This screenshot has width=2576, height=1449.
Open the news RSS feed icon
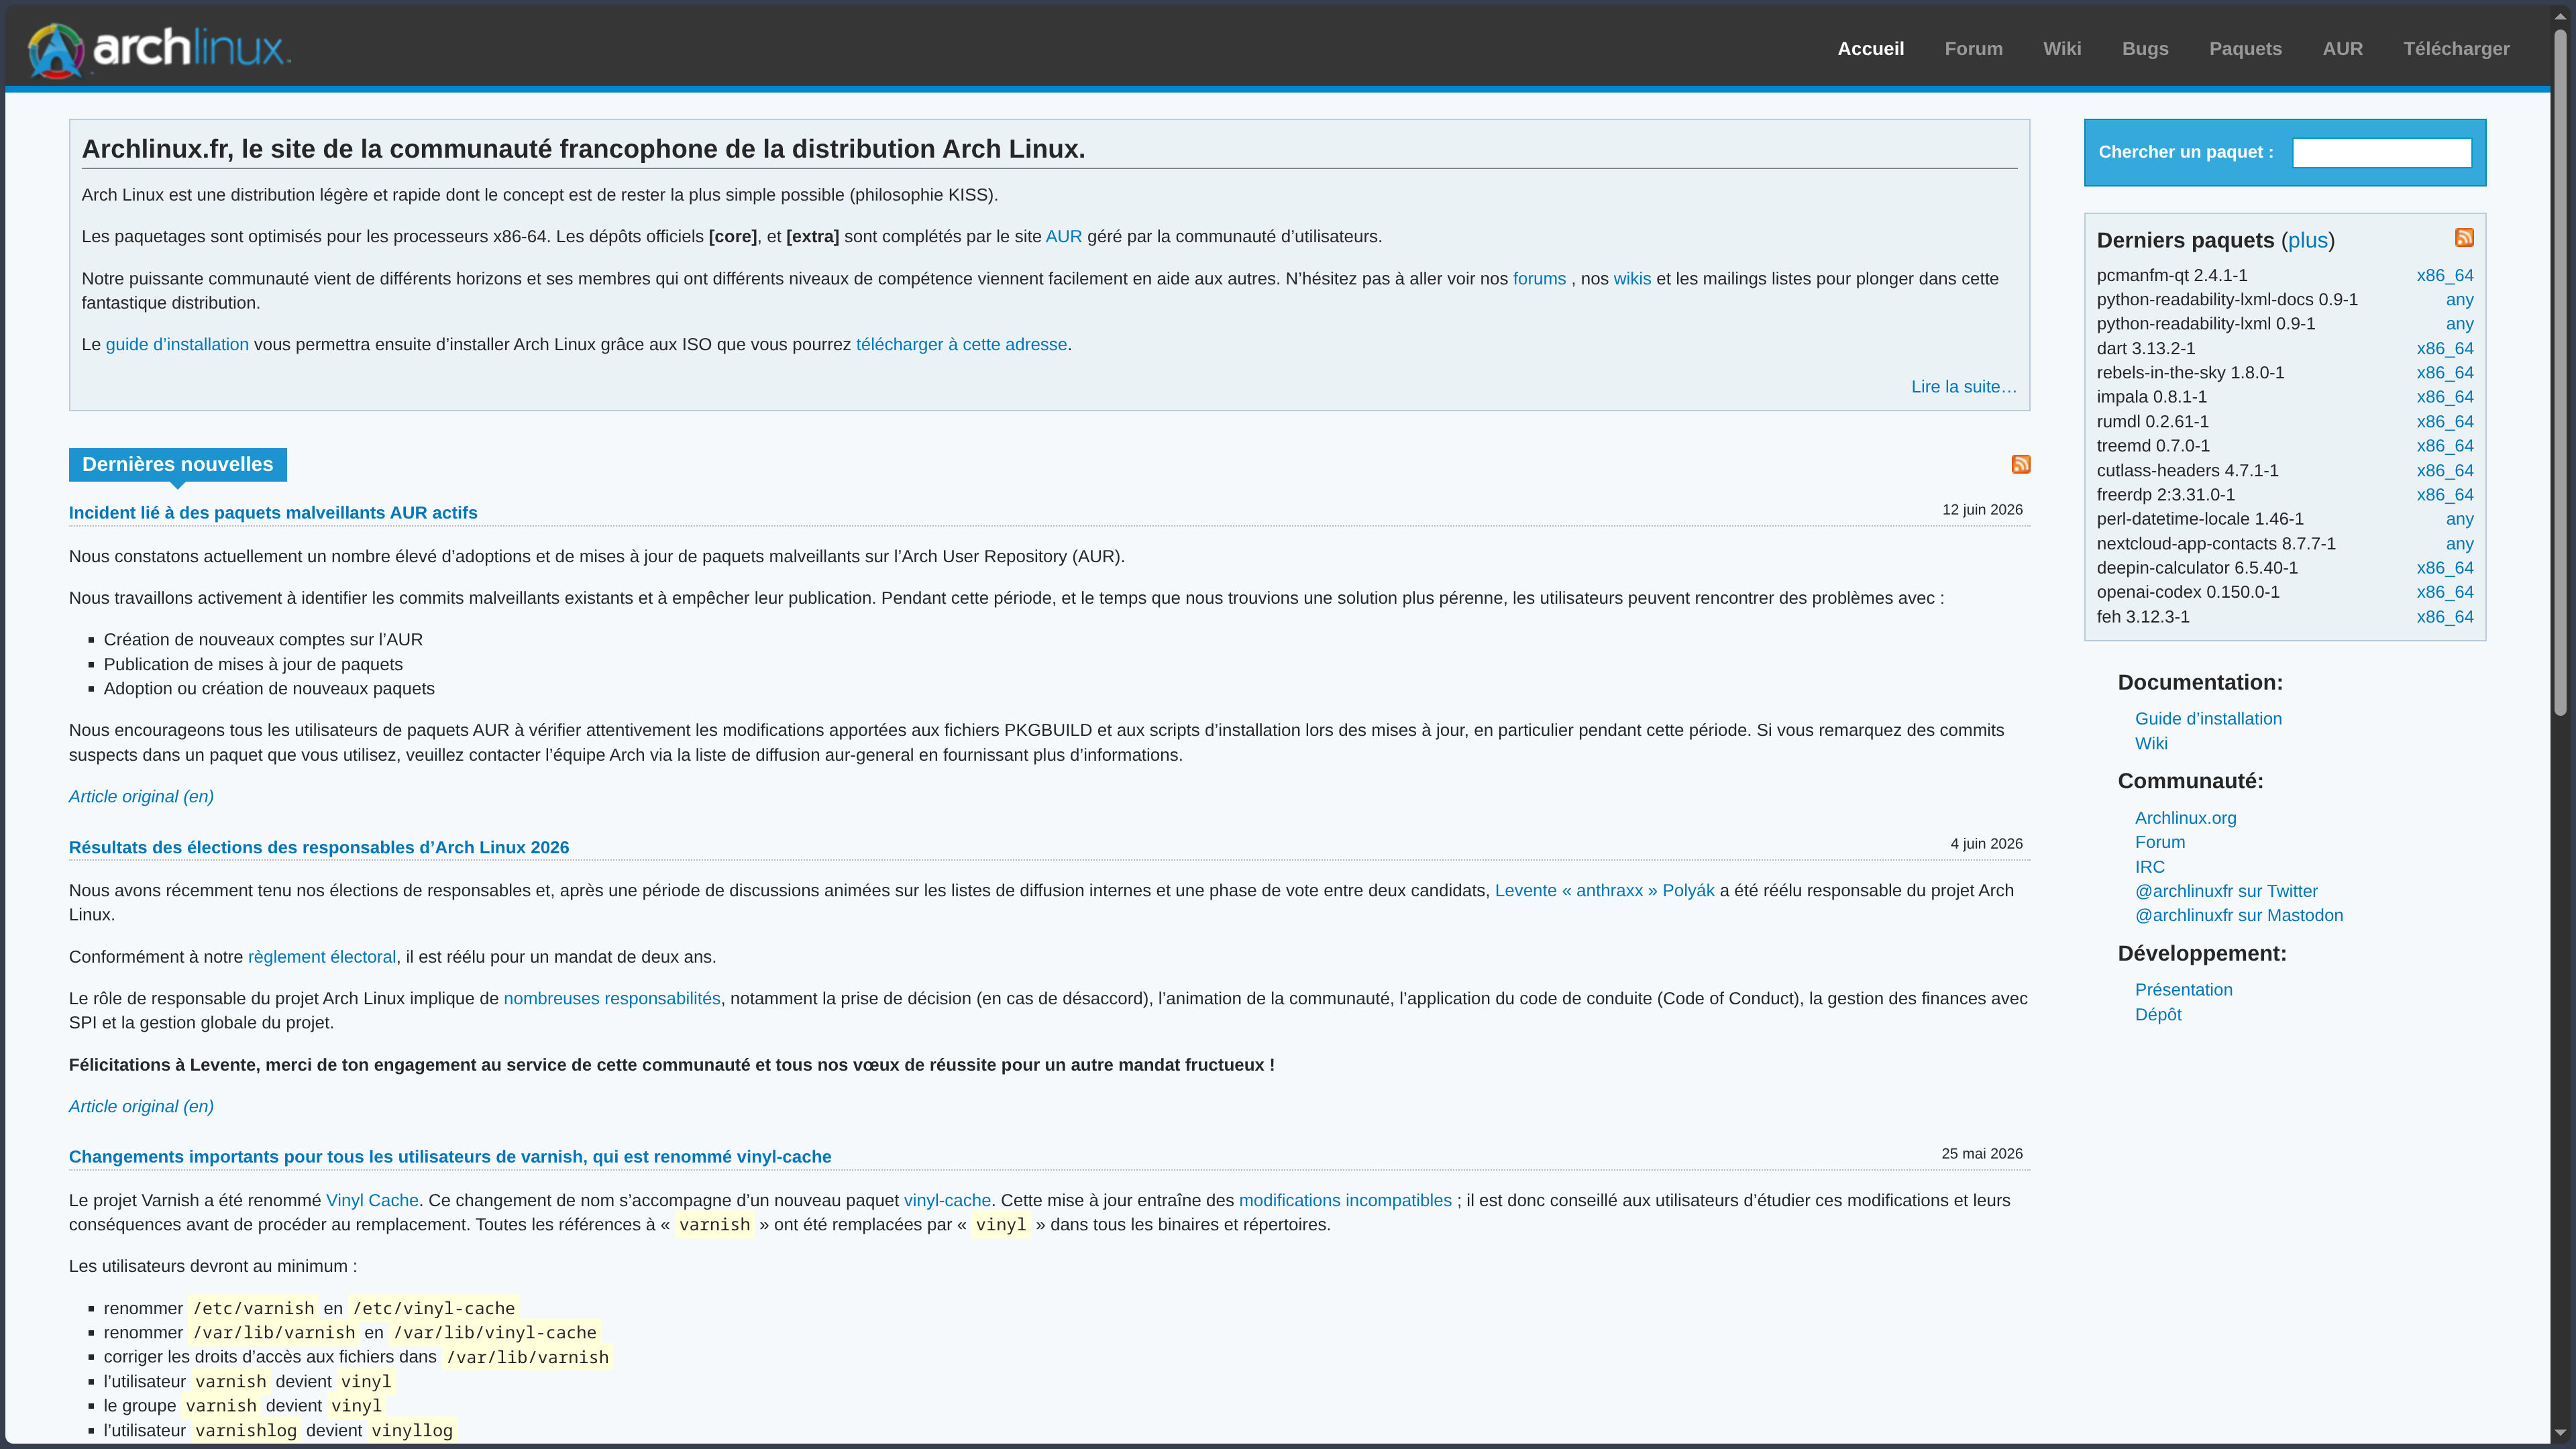point(2020,464)
